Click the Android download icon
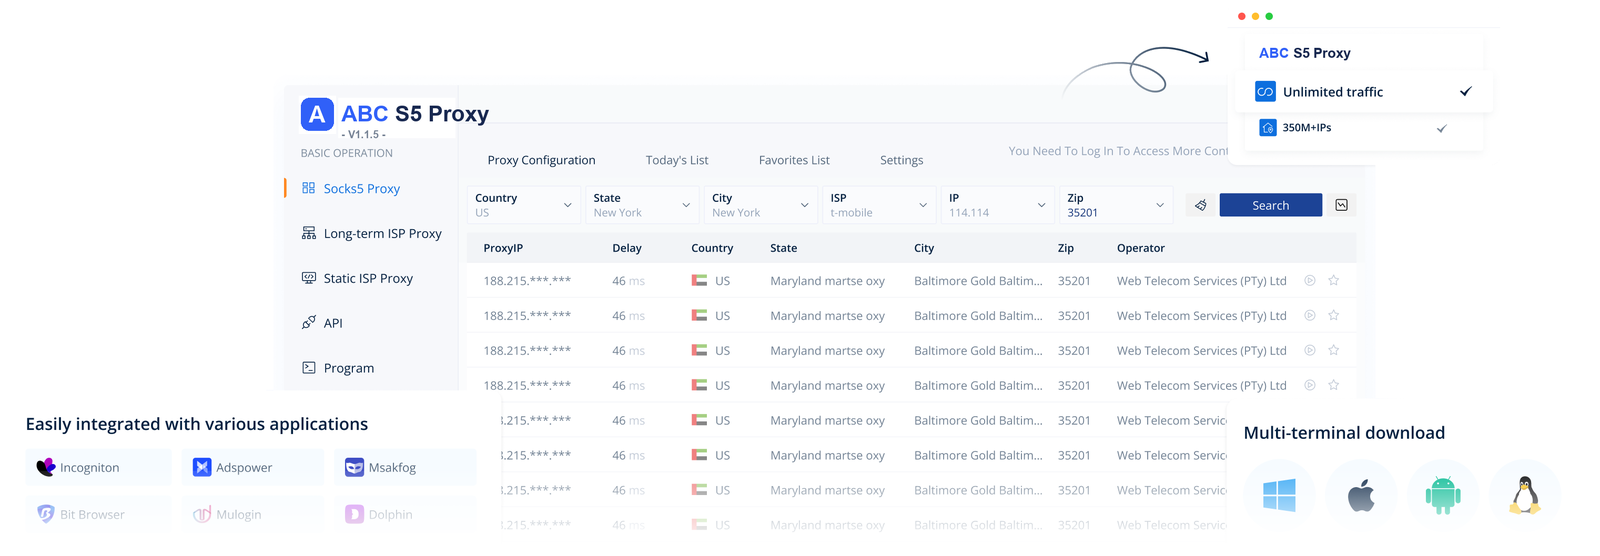Image resolution: width=1600 pixels, height=556 pixels. point(1443,494)
